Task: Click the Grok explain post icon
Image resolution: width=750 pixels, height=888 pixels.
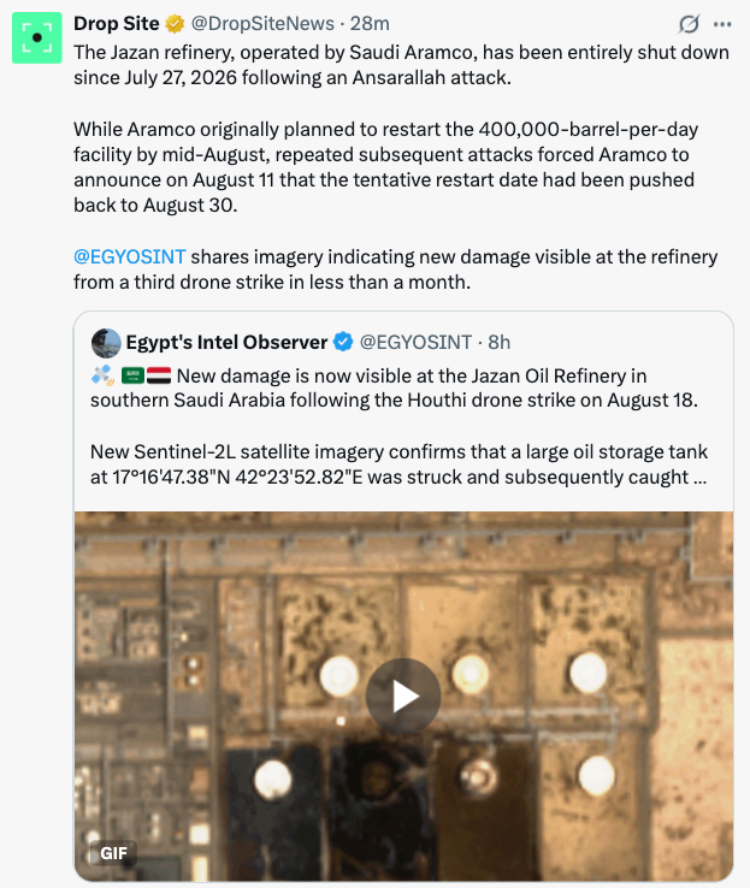Action: [x=688, y=24]
